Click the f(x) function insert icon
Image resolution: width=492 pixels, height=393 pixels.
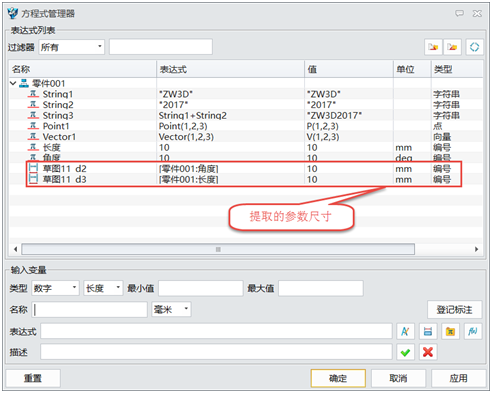coord(473,331)
